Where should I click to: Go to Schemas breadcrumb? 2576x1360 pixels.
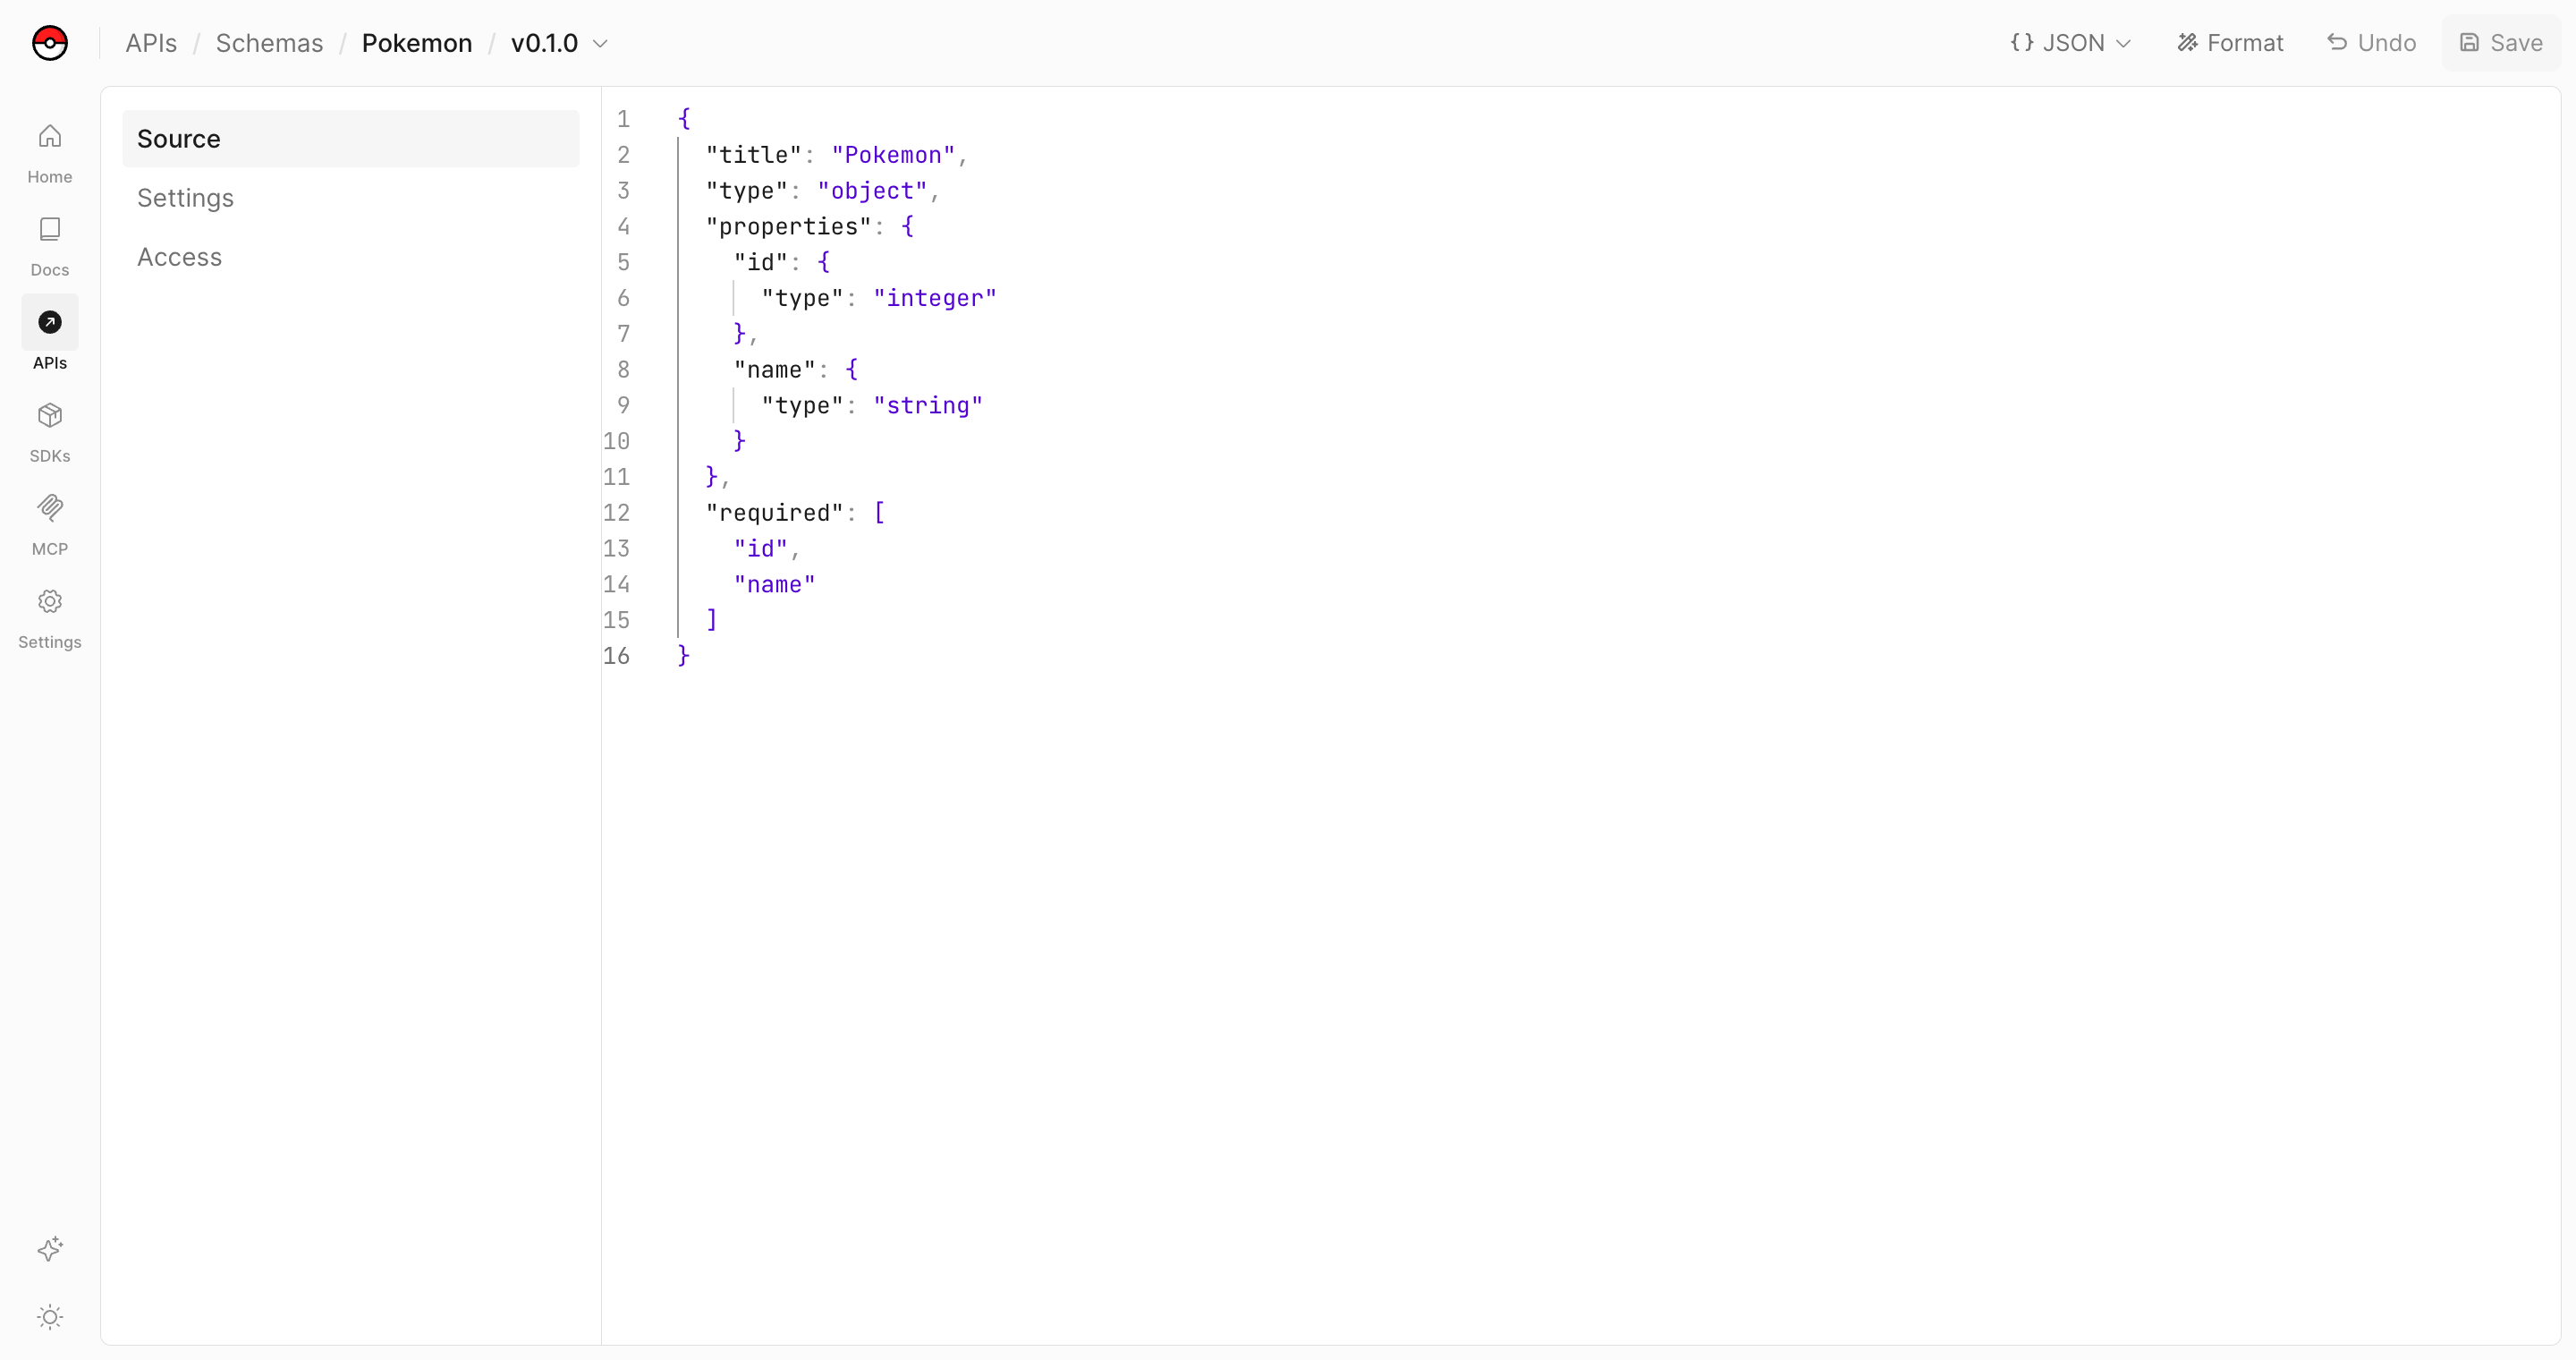(269, 43)
